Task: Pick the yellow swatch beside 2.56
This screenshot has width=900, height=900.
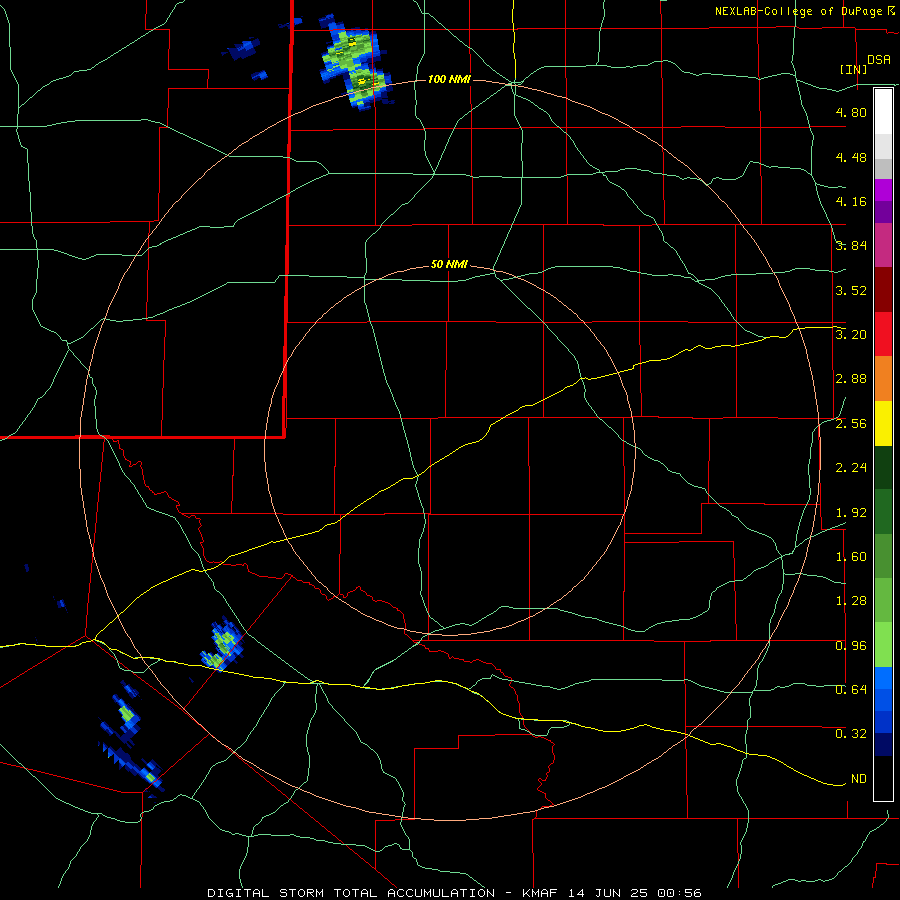Action: 883,423
